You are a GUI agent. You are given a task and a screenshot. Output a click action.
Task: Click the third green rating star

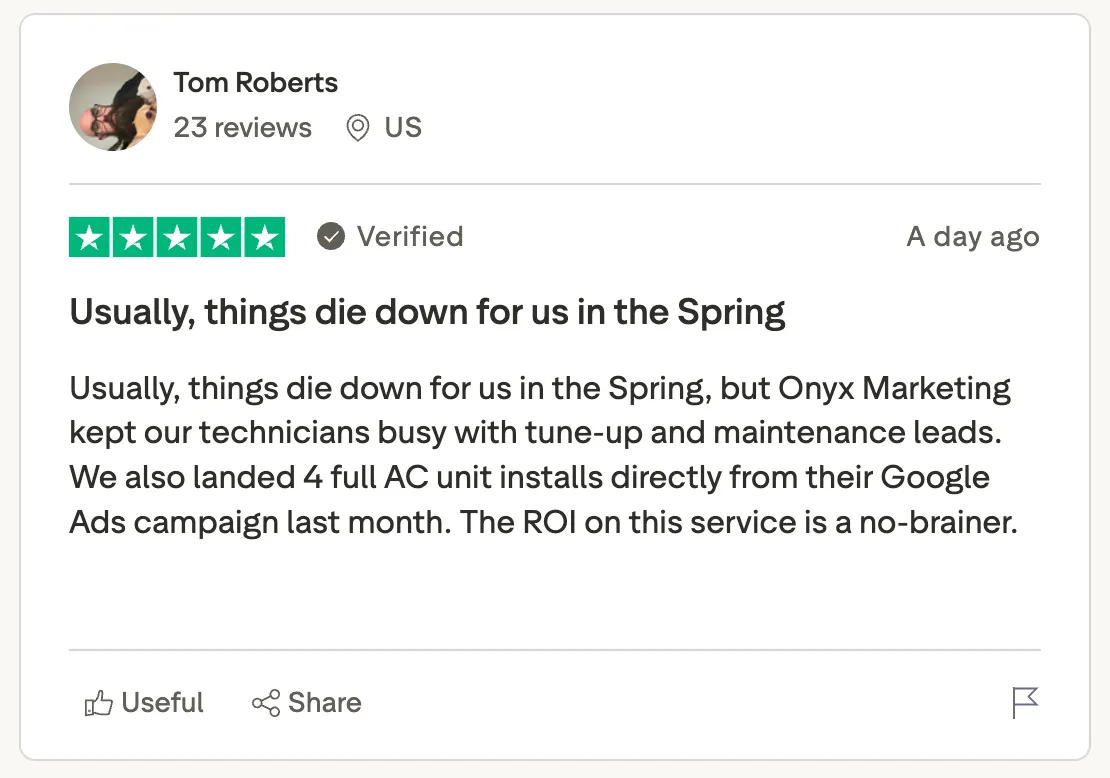coord(177,237)
